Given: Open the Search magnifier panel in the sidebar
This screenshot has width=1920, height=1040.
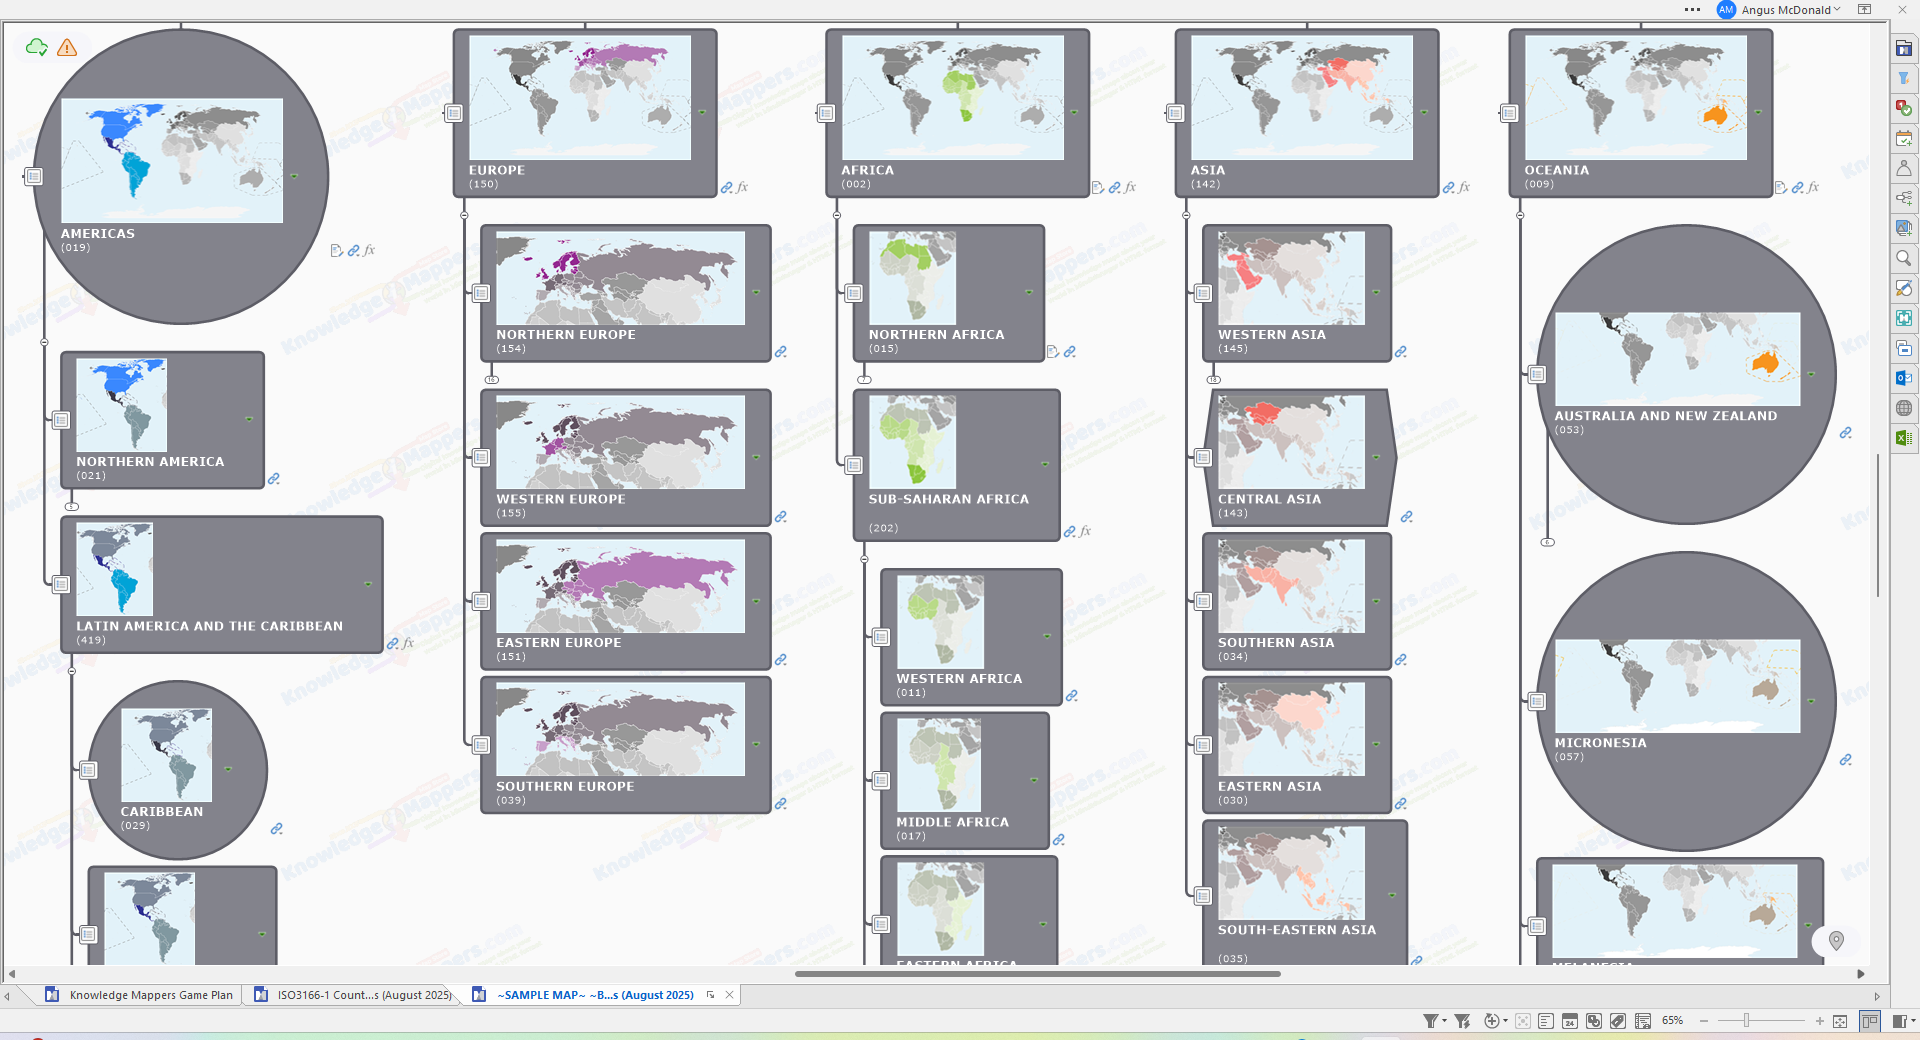Looking at the screenshot, I should click(x=1903, y=258).
